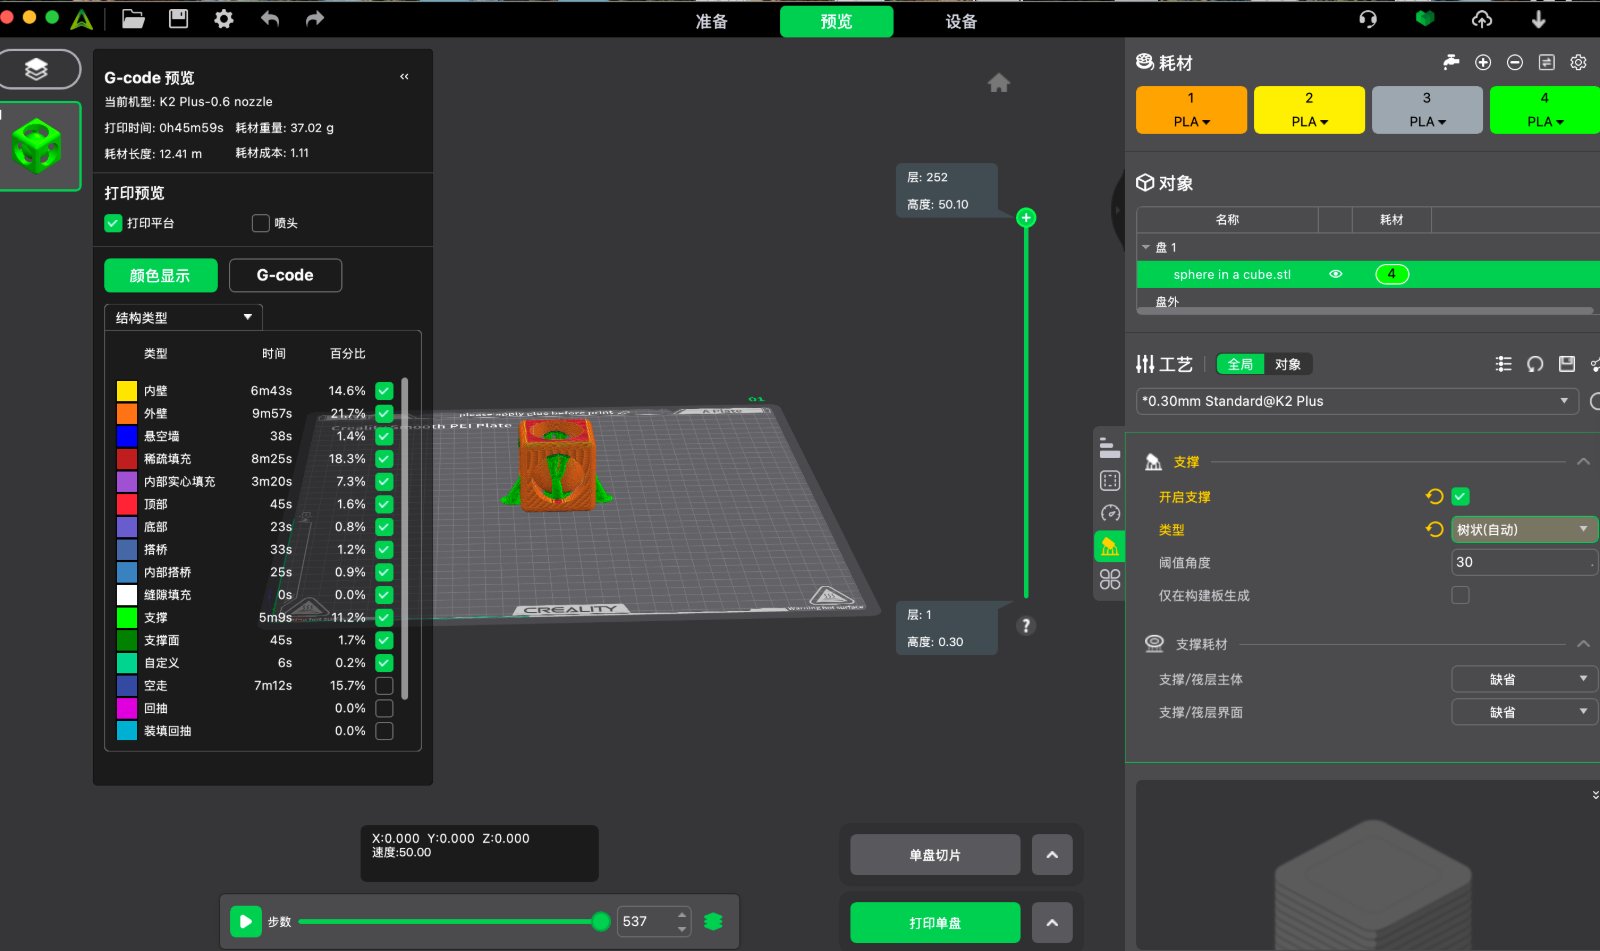This screenshot has width=1600, height=951.
Task: Open the 树状(自动) support type dropdown
Action: [x=1524, y=529]
